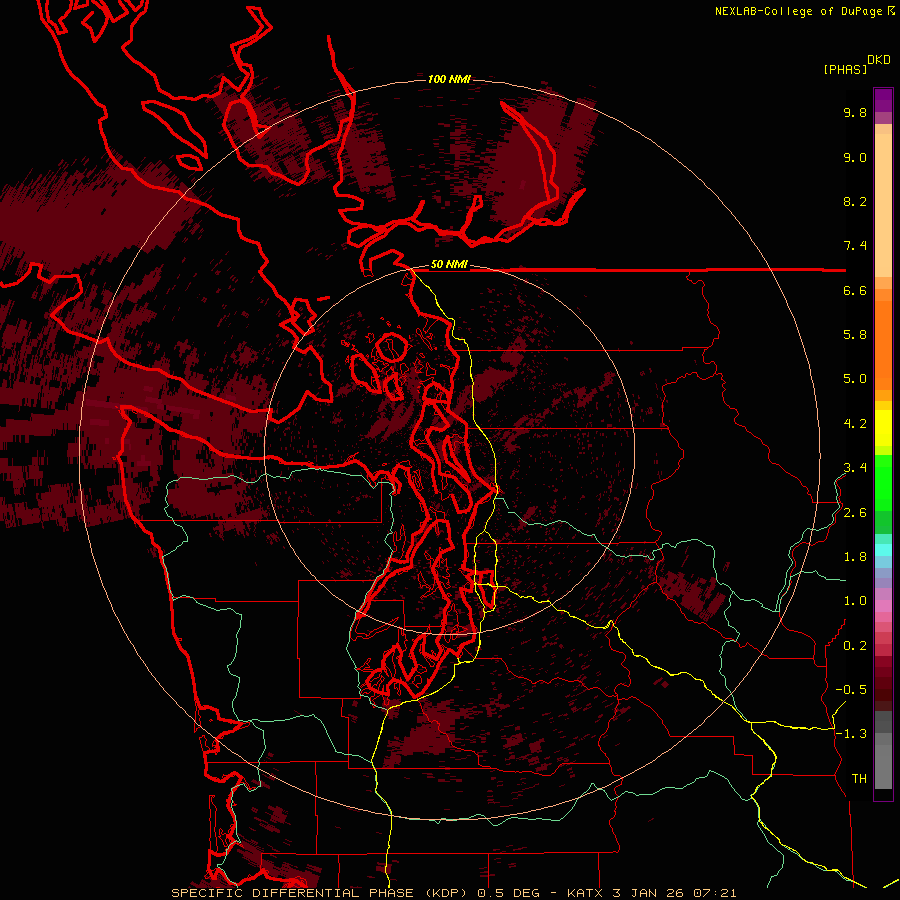Click the -1.3 legend value

point(851,734)
